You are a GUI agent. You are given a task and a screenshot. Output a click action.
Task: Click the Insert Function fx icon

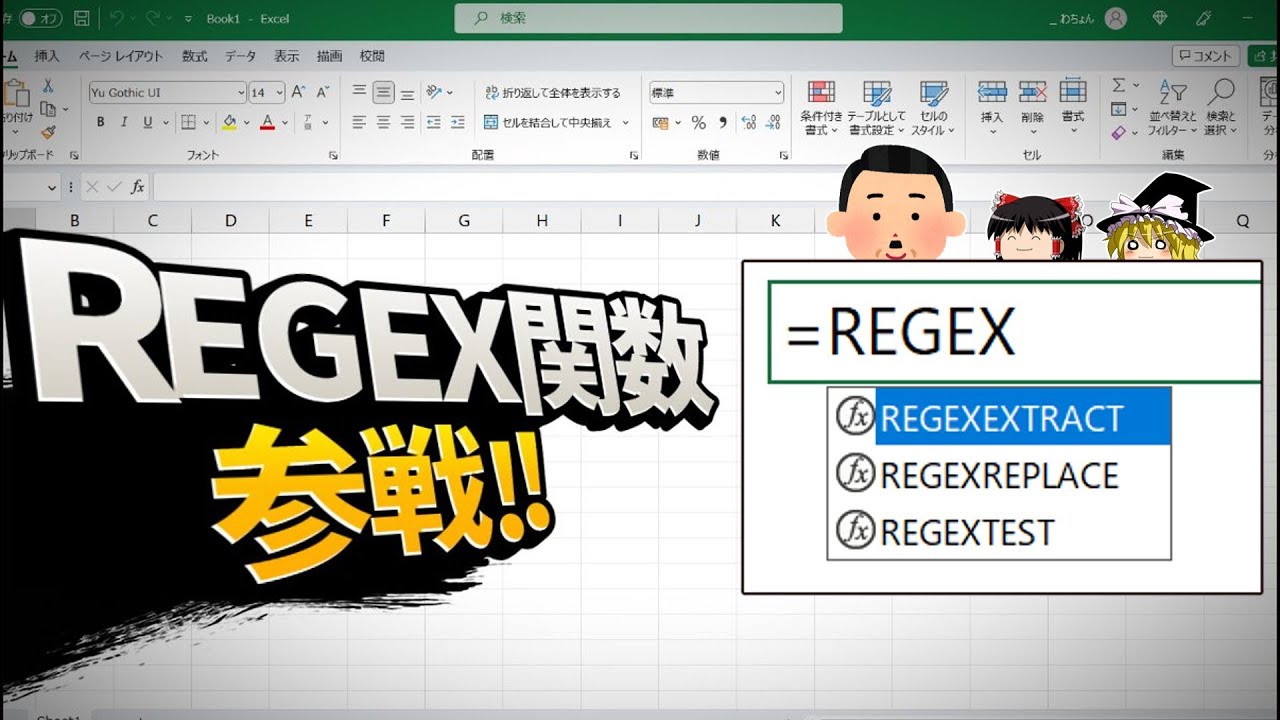pos(137,187)
